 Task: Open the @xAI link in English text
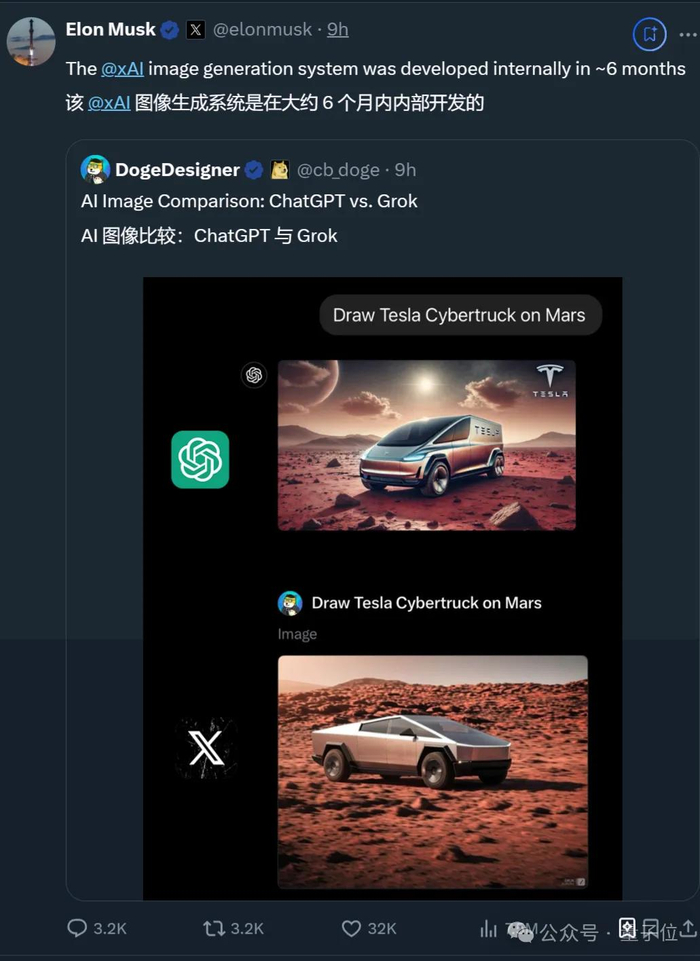pos(122,69)
